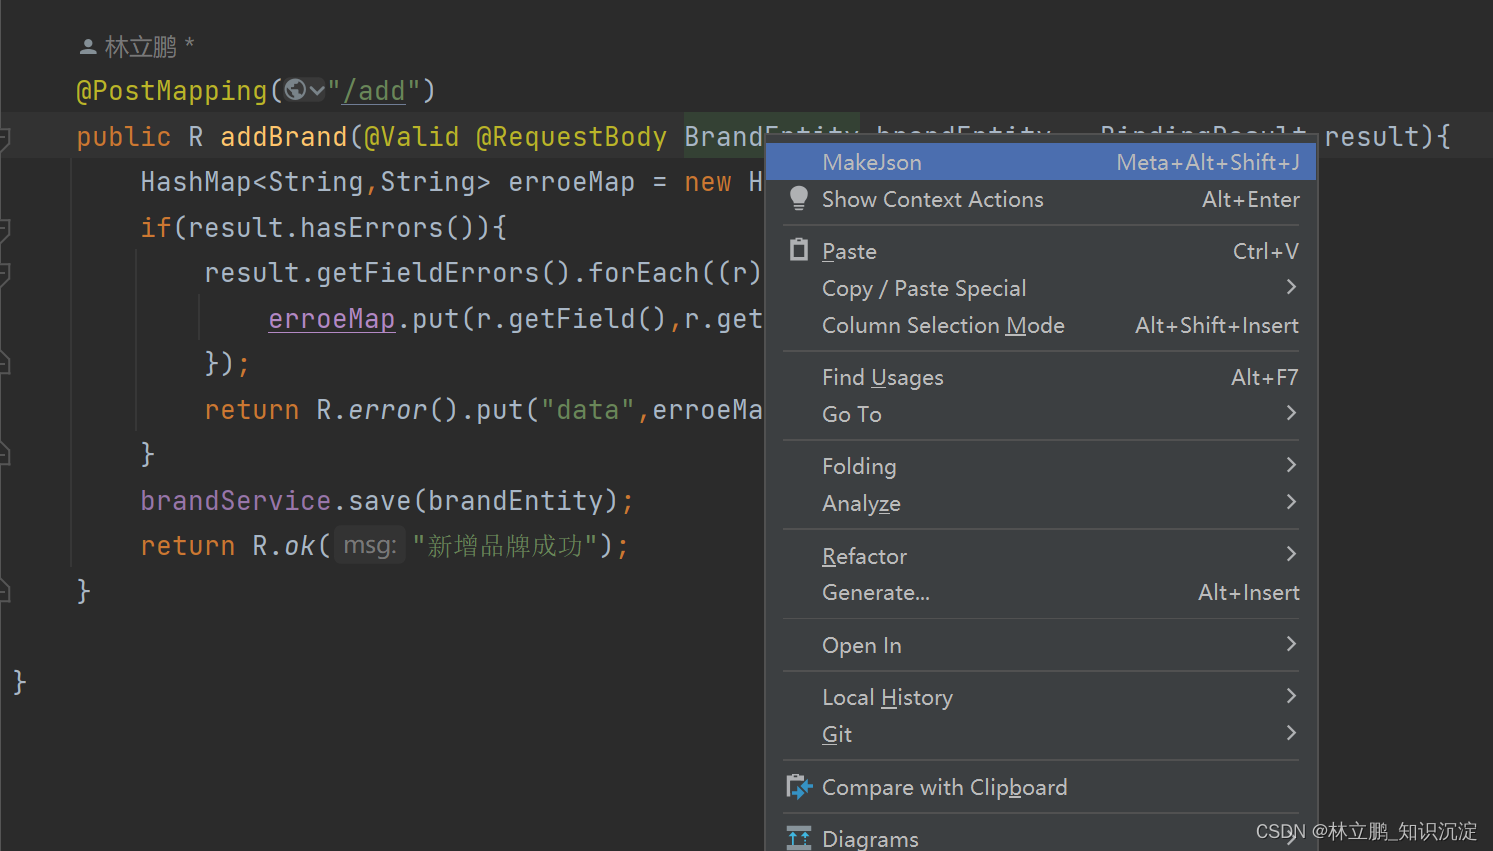The image size is (1493, 851).
Task: Click the fold end marker at the if-block closing brace
Action: 4,455
